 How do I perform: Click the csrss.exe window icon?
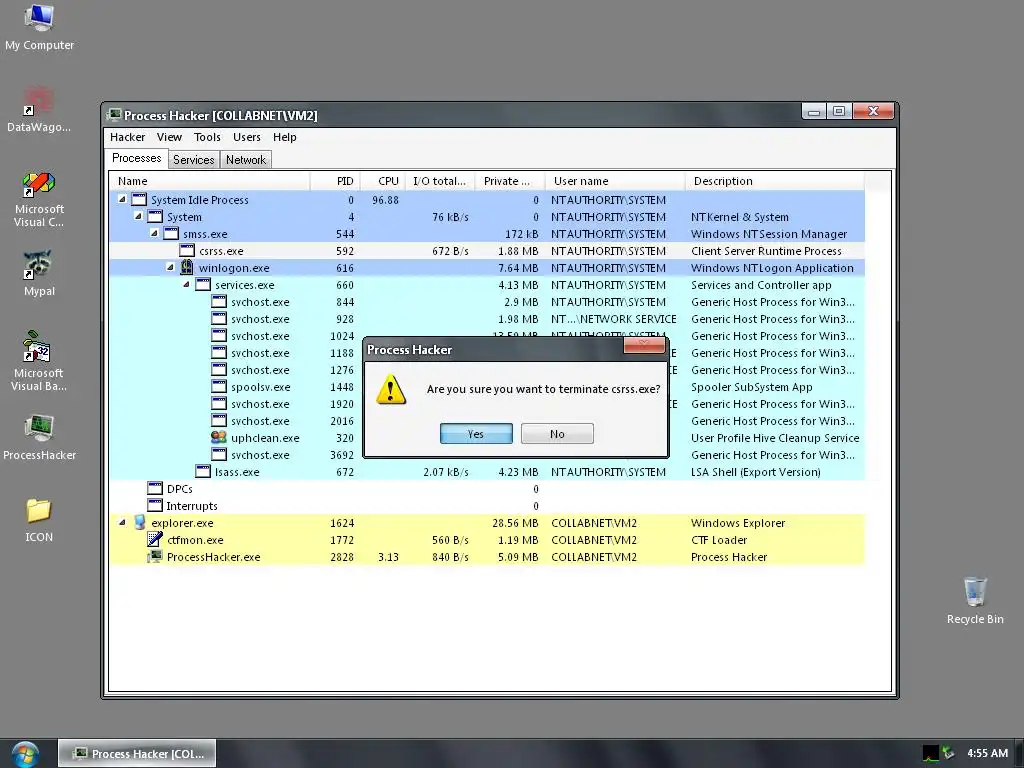(187, 251)
